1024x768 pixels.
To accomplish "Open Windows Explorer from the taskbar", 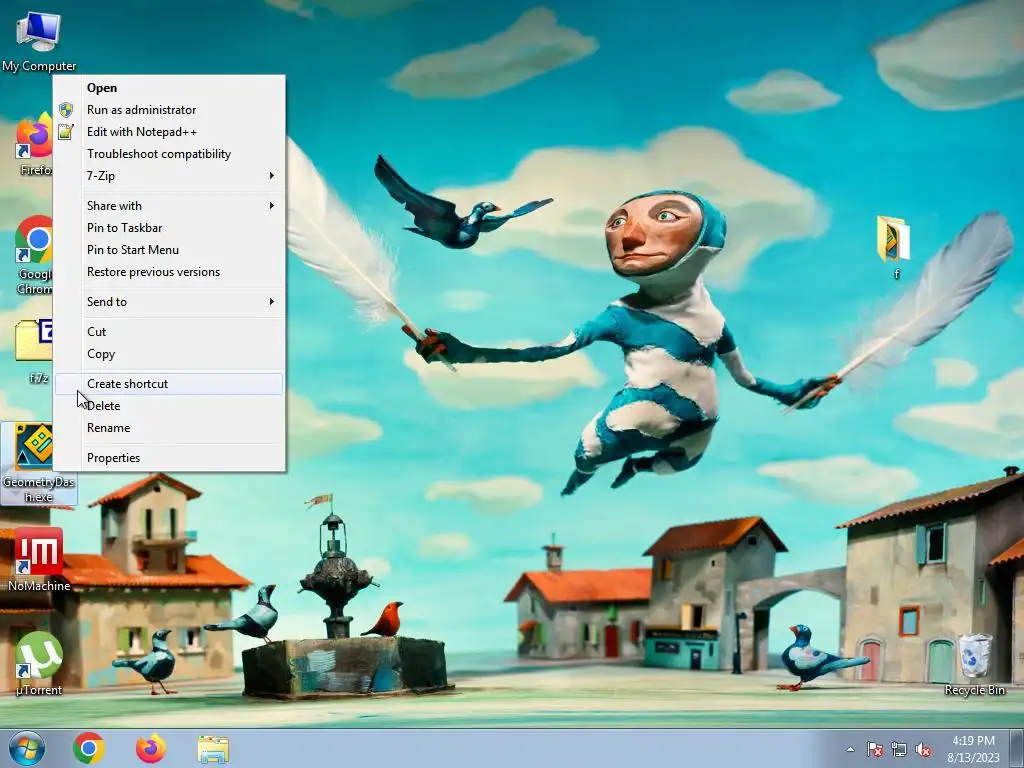I will point(213,749).
